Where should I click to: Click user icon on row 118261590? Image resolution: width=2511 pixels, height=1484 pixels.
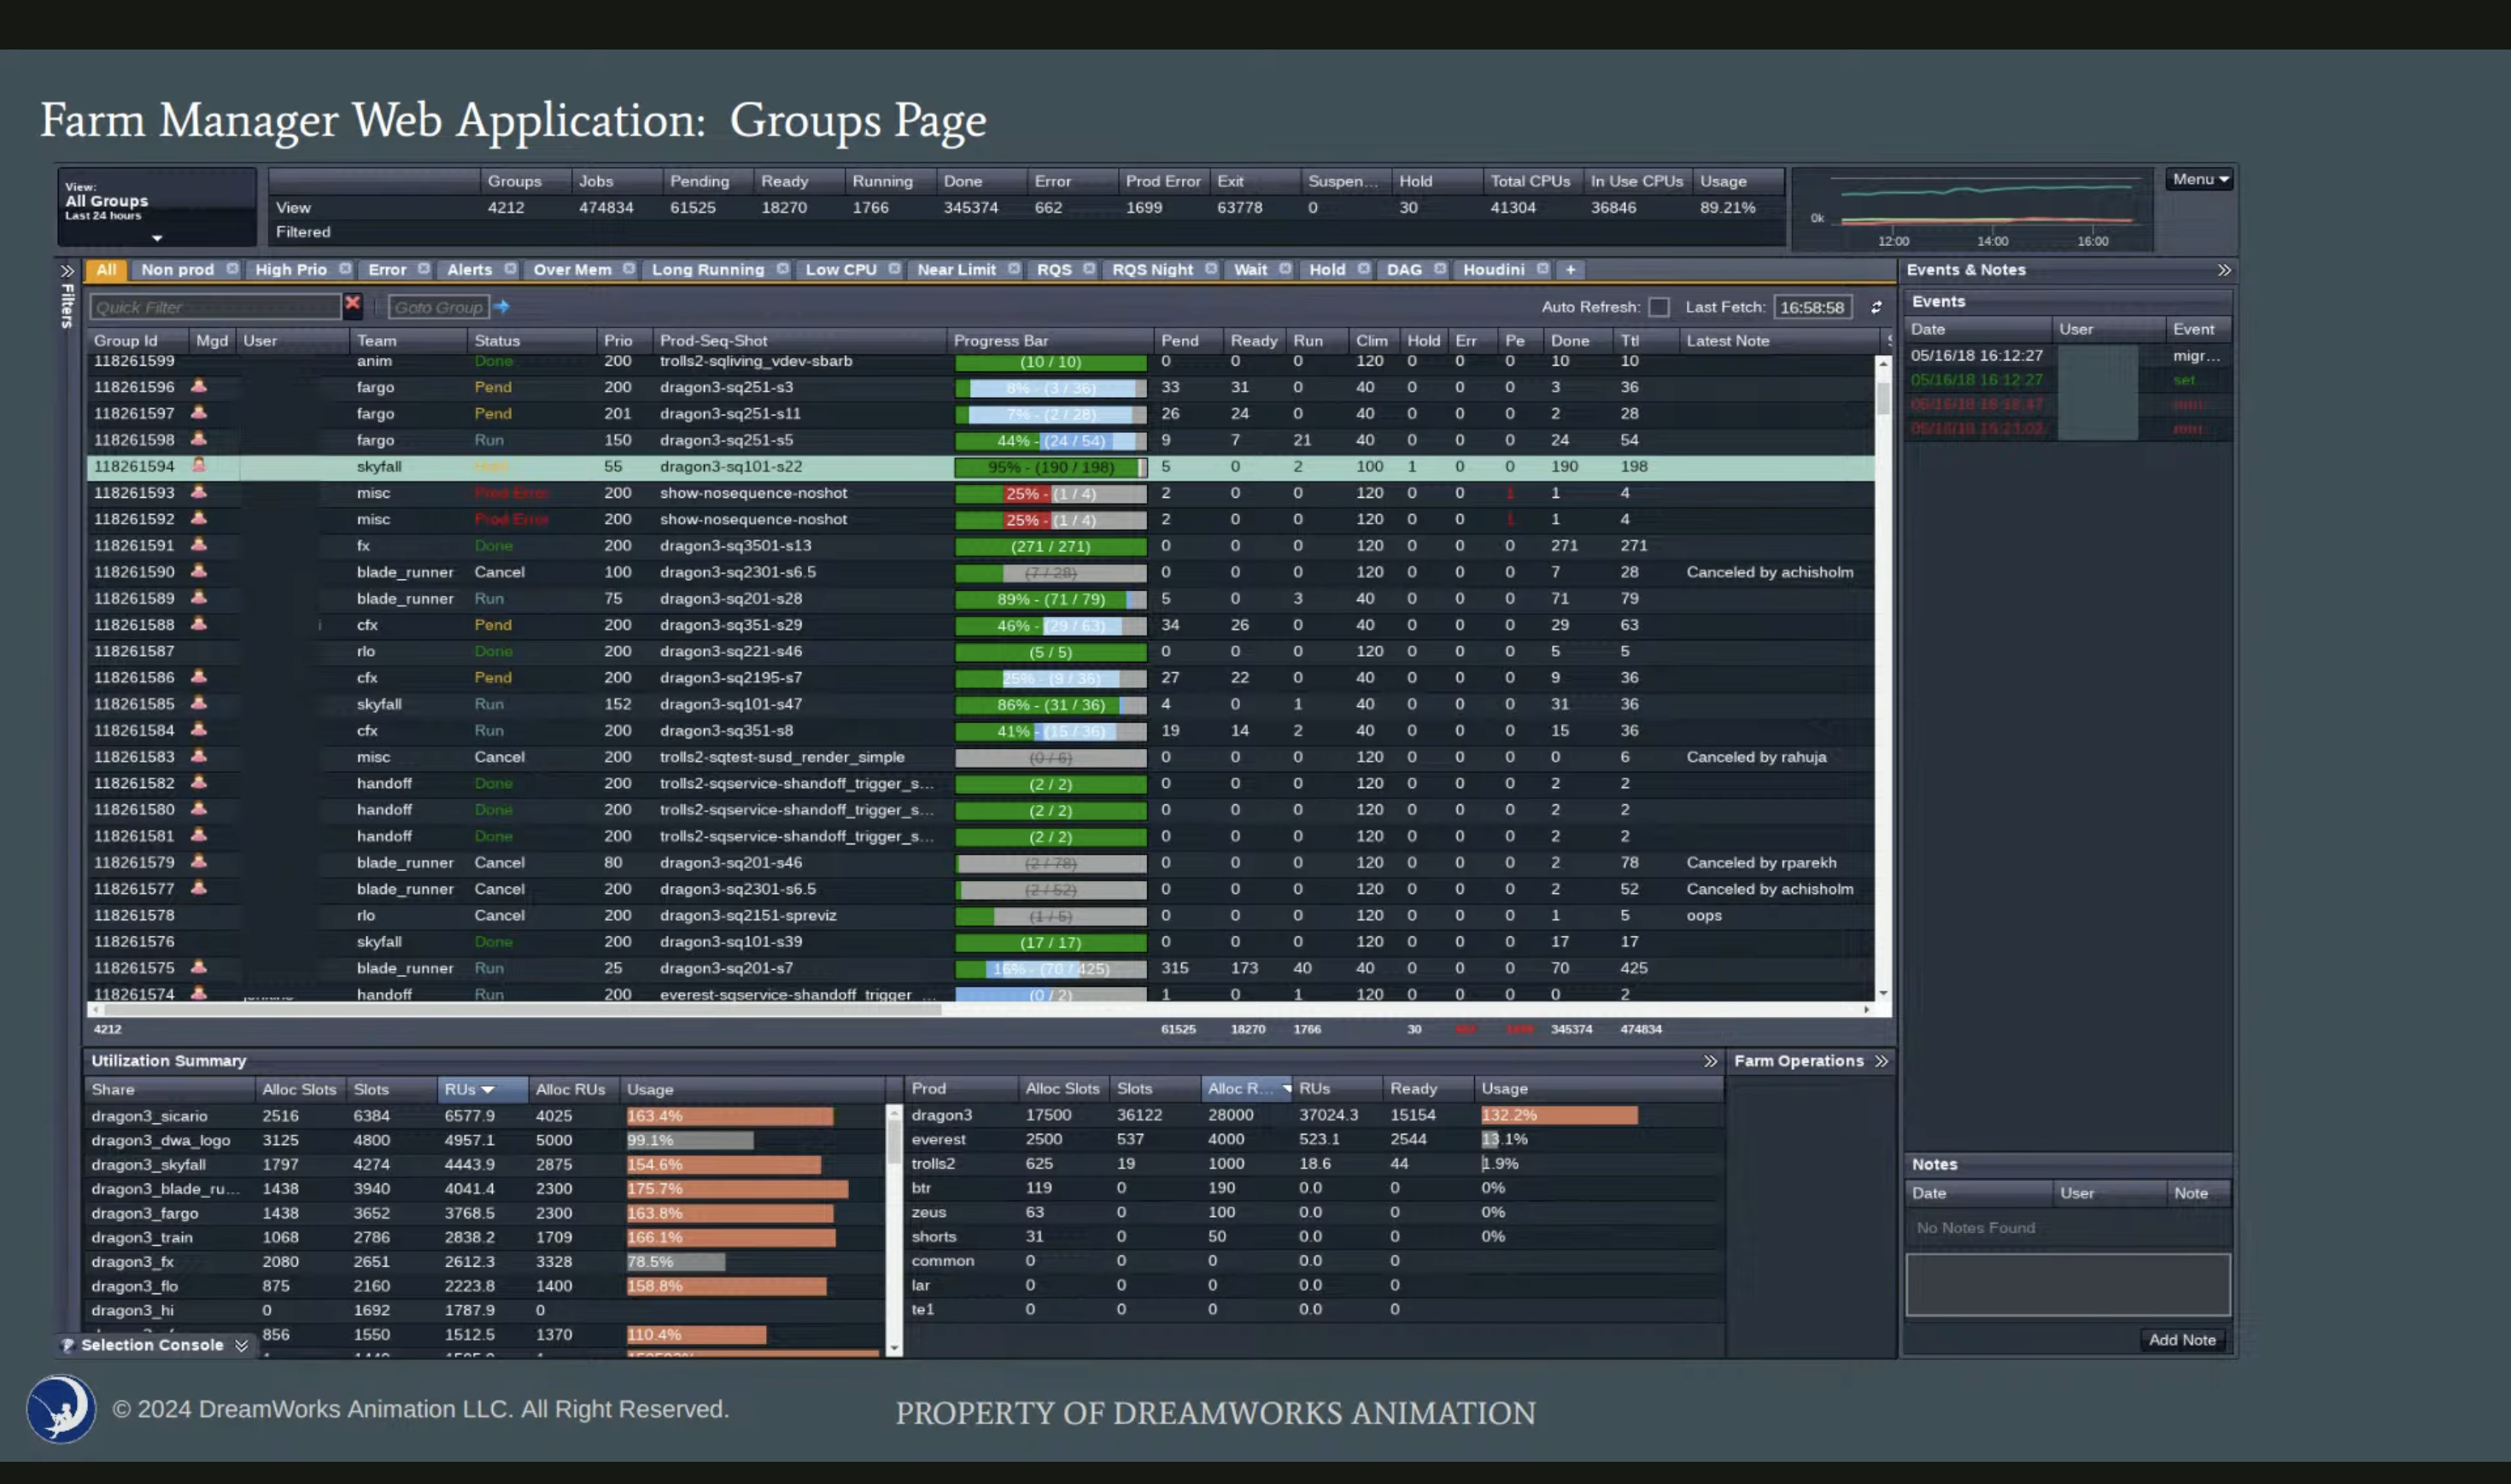(x=199, y=571)
